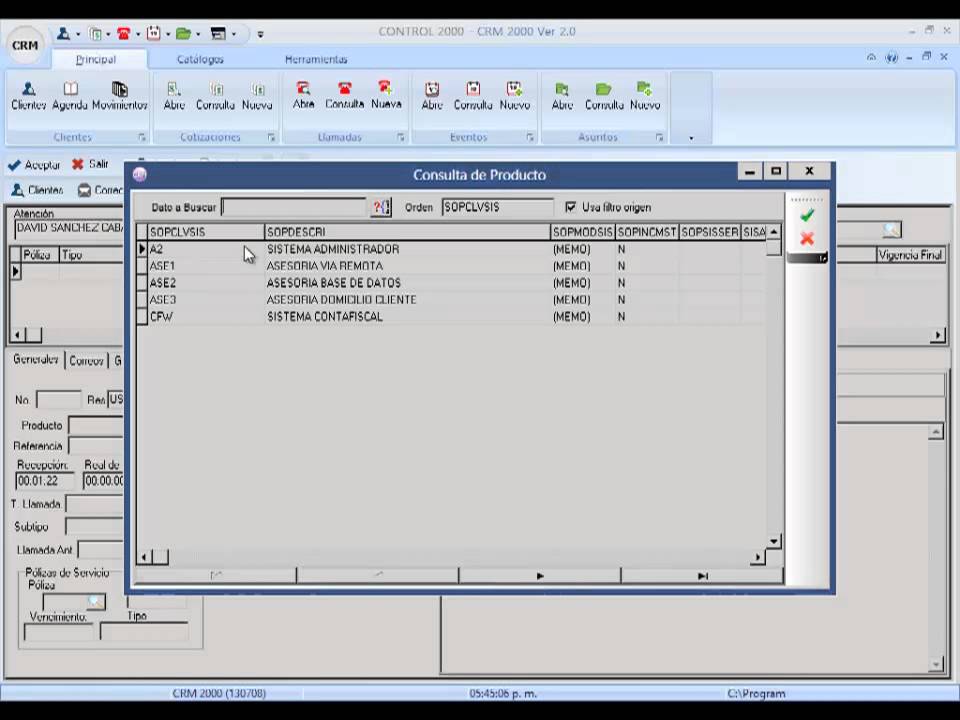Select the CFW row
The height and width of the screenshot is (720, 960).
click(x=451, y=317)
